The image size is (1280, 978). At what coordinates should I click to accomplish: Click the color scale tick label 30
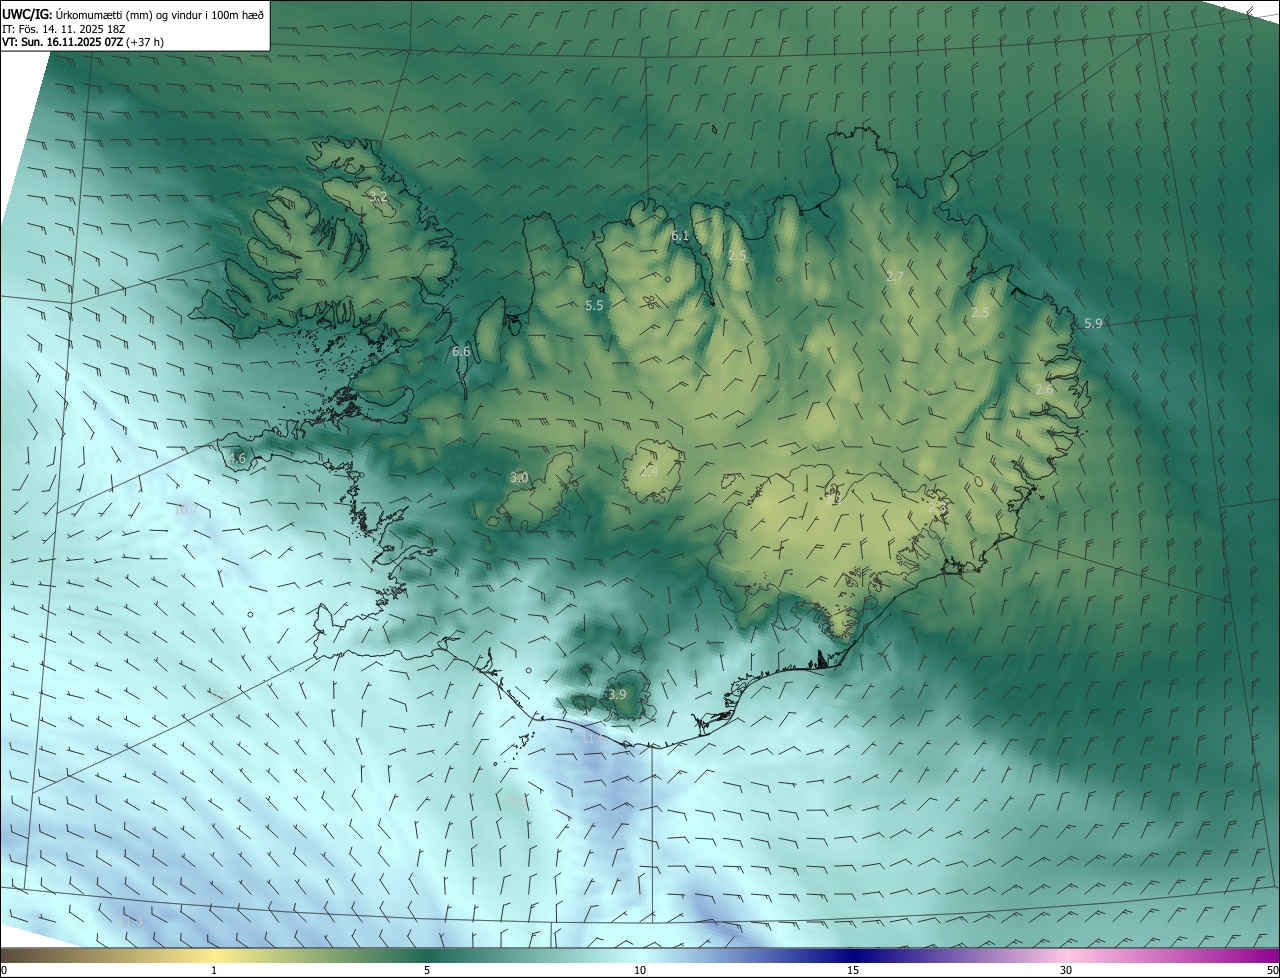tap(1066, 970)
